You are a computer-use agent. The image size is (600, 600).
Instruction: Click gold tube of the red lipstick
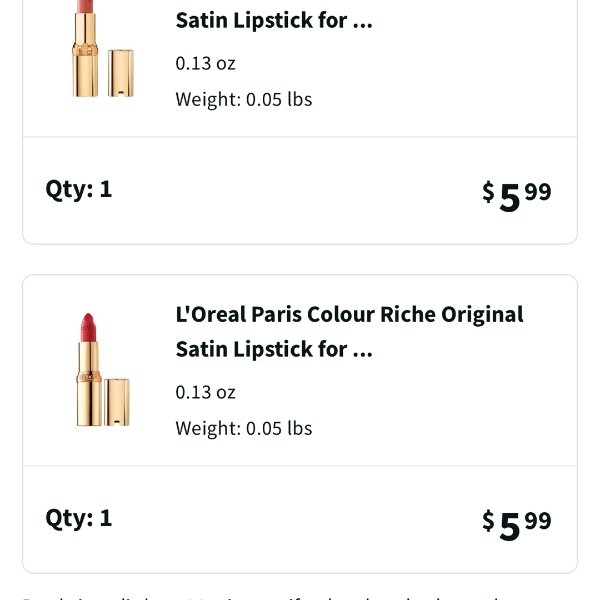pos(89,384)
